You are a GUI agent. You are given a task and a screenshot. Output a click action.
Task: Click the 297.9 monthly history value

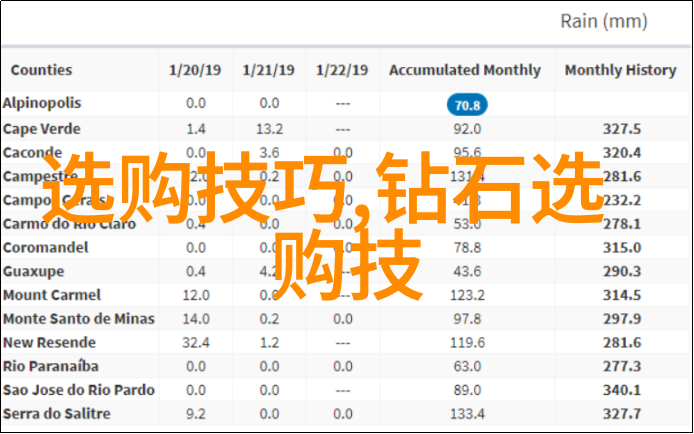pos(622,319)
